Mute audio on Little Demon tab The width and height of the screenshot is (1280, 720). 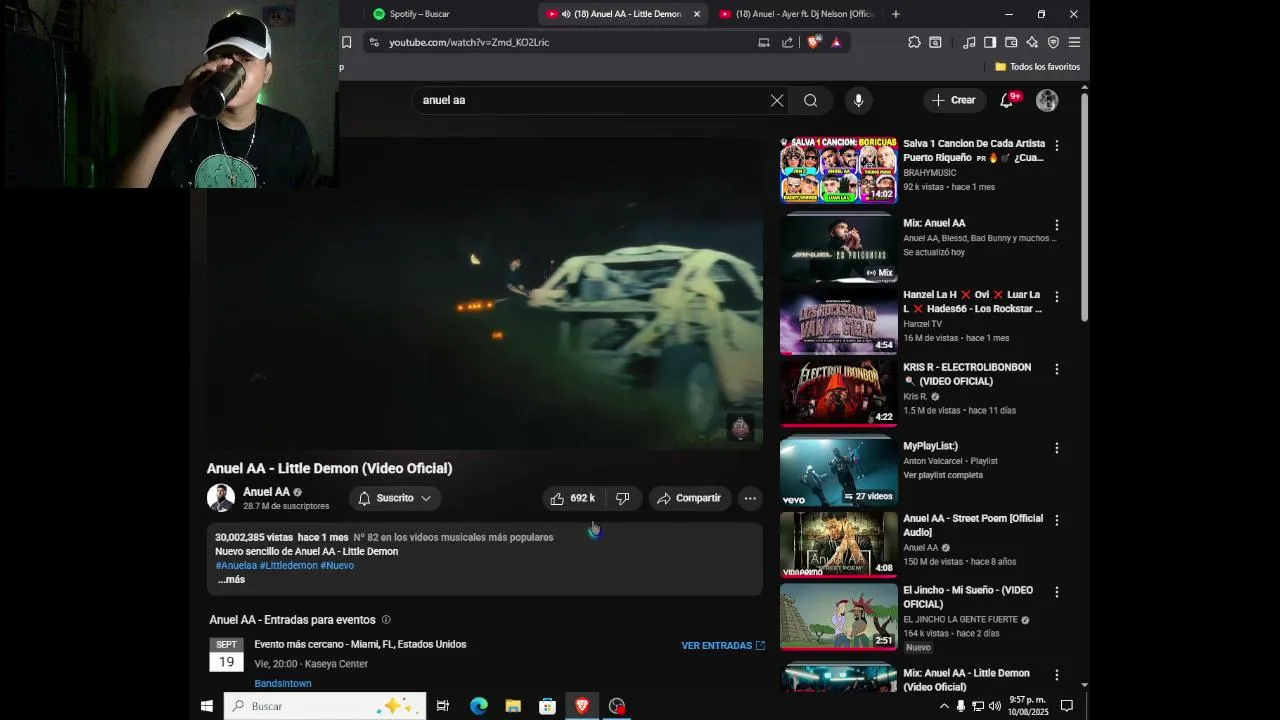click(x=566, y=14)
